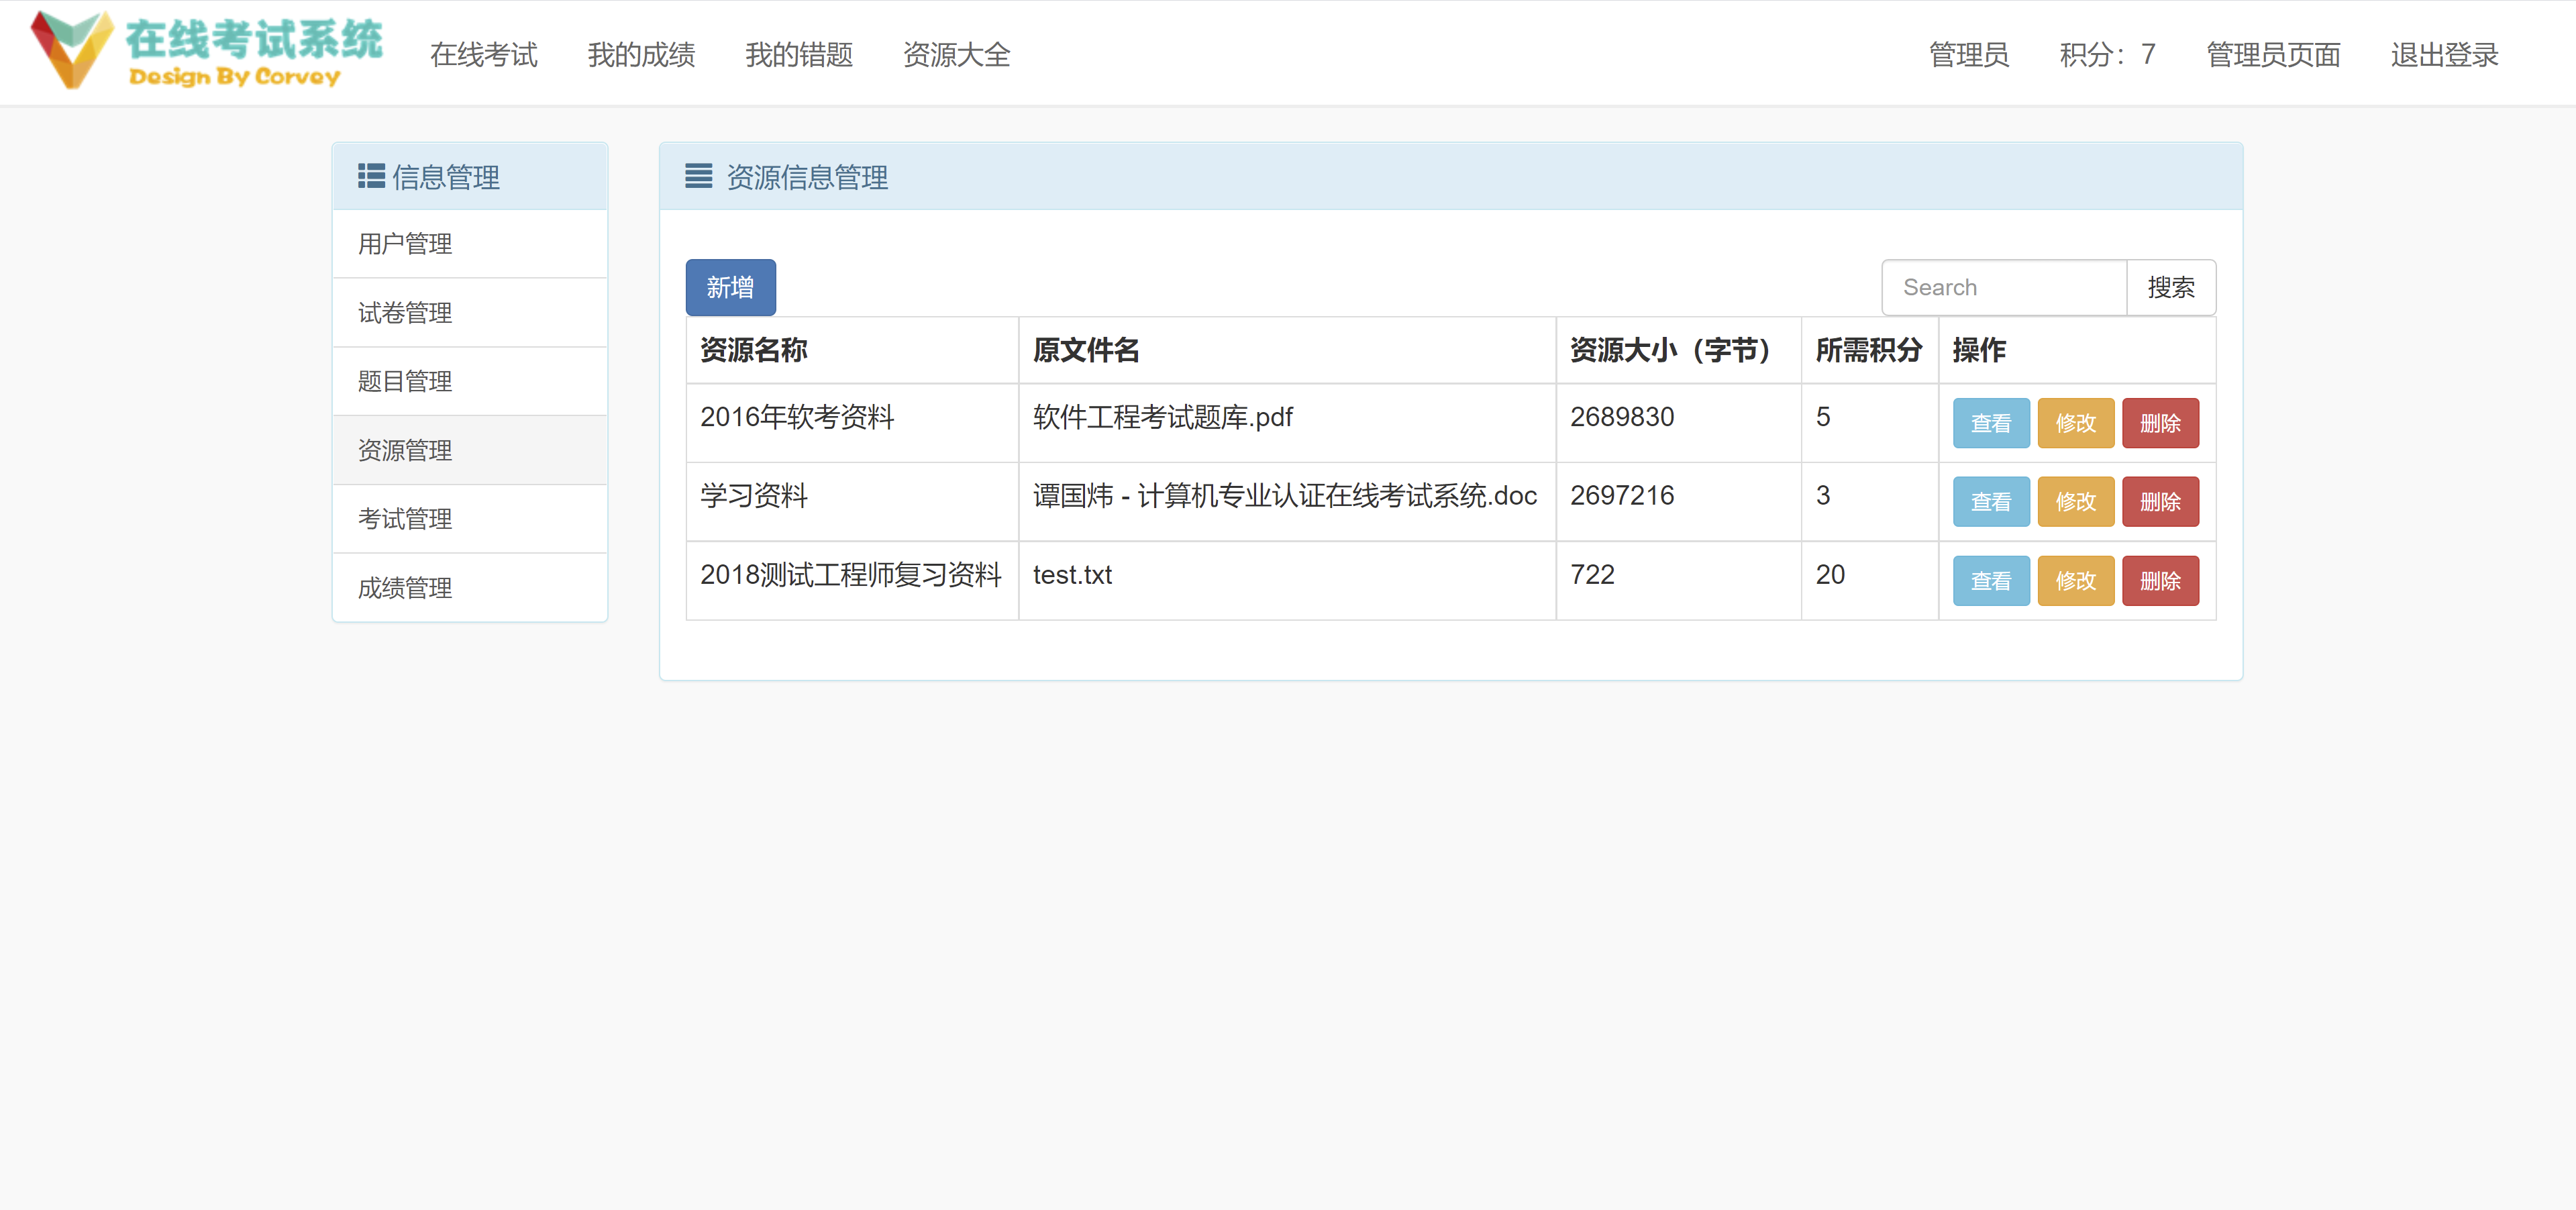Click inside the Search input field

(2003, 287)
